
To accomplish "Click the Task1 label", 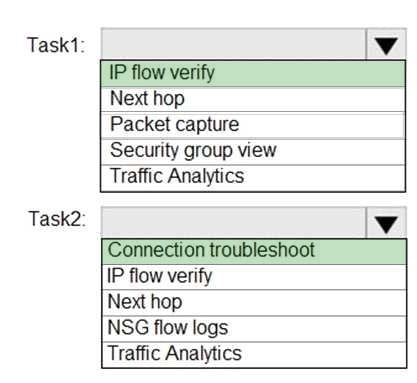I will pos(56,45).
